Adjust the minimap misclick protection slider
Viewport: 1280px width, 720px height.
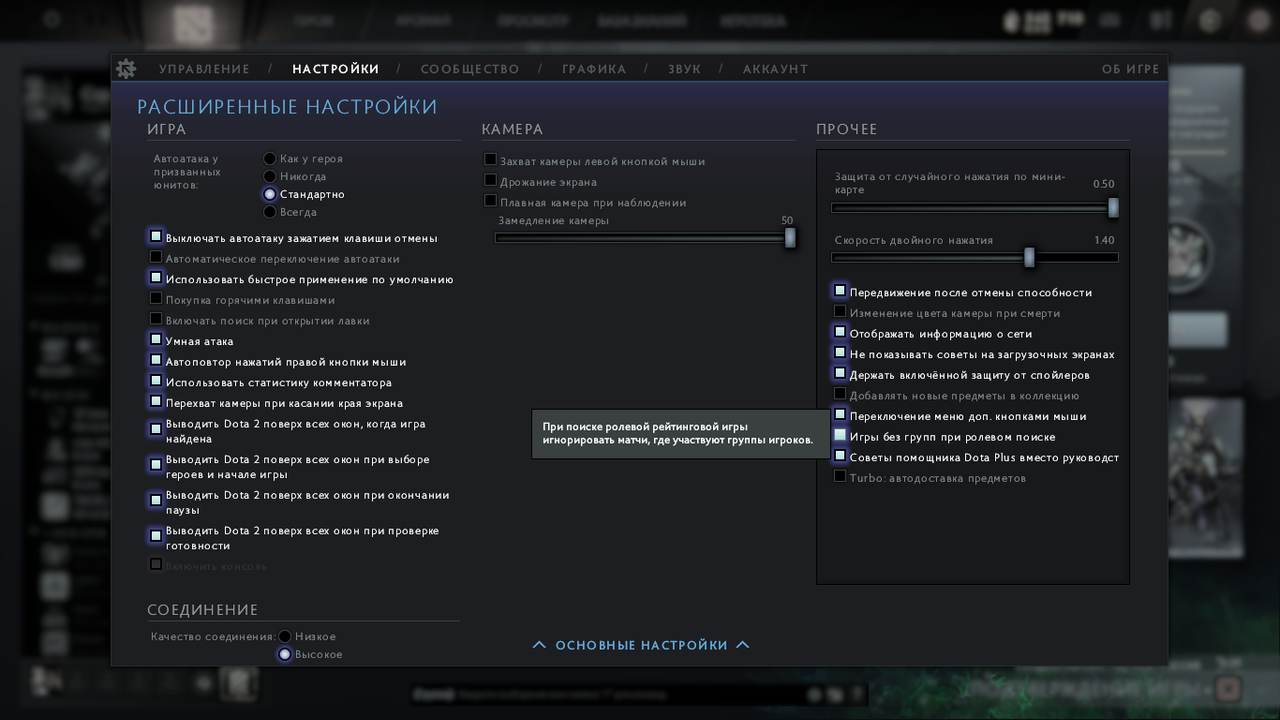click(975, 208)
